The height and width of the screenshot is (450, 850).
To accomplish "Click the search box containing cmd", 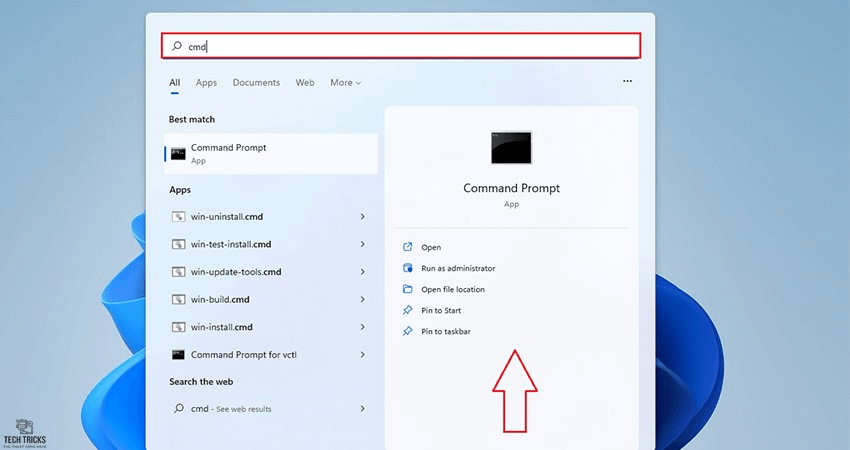I will click(x=401, y=46).
